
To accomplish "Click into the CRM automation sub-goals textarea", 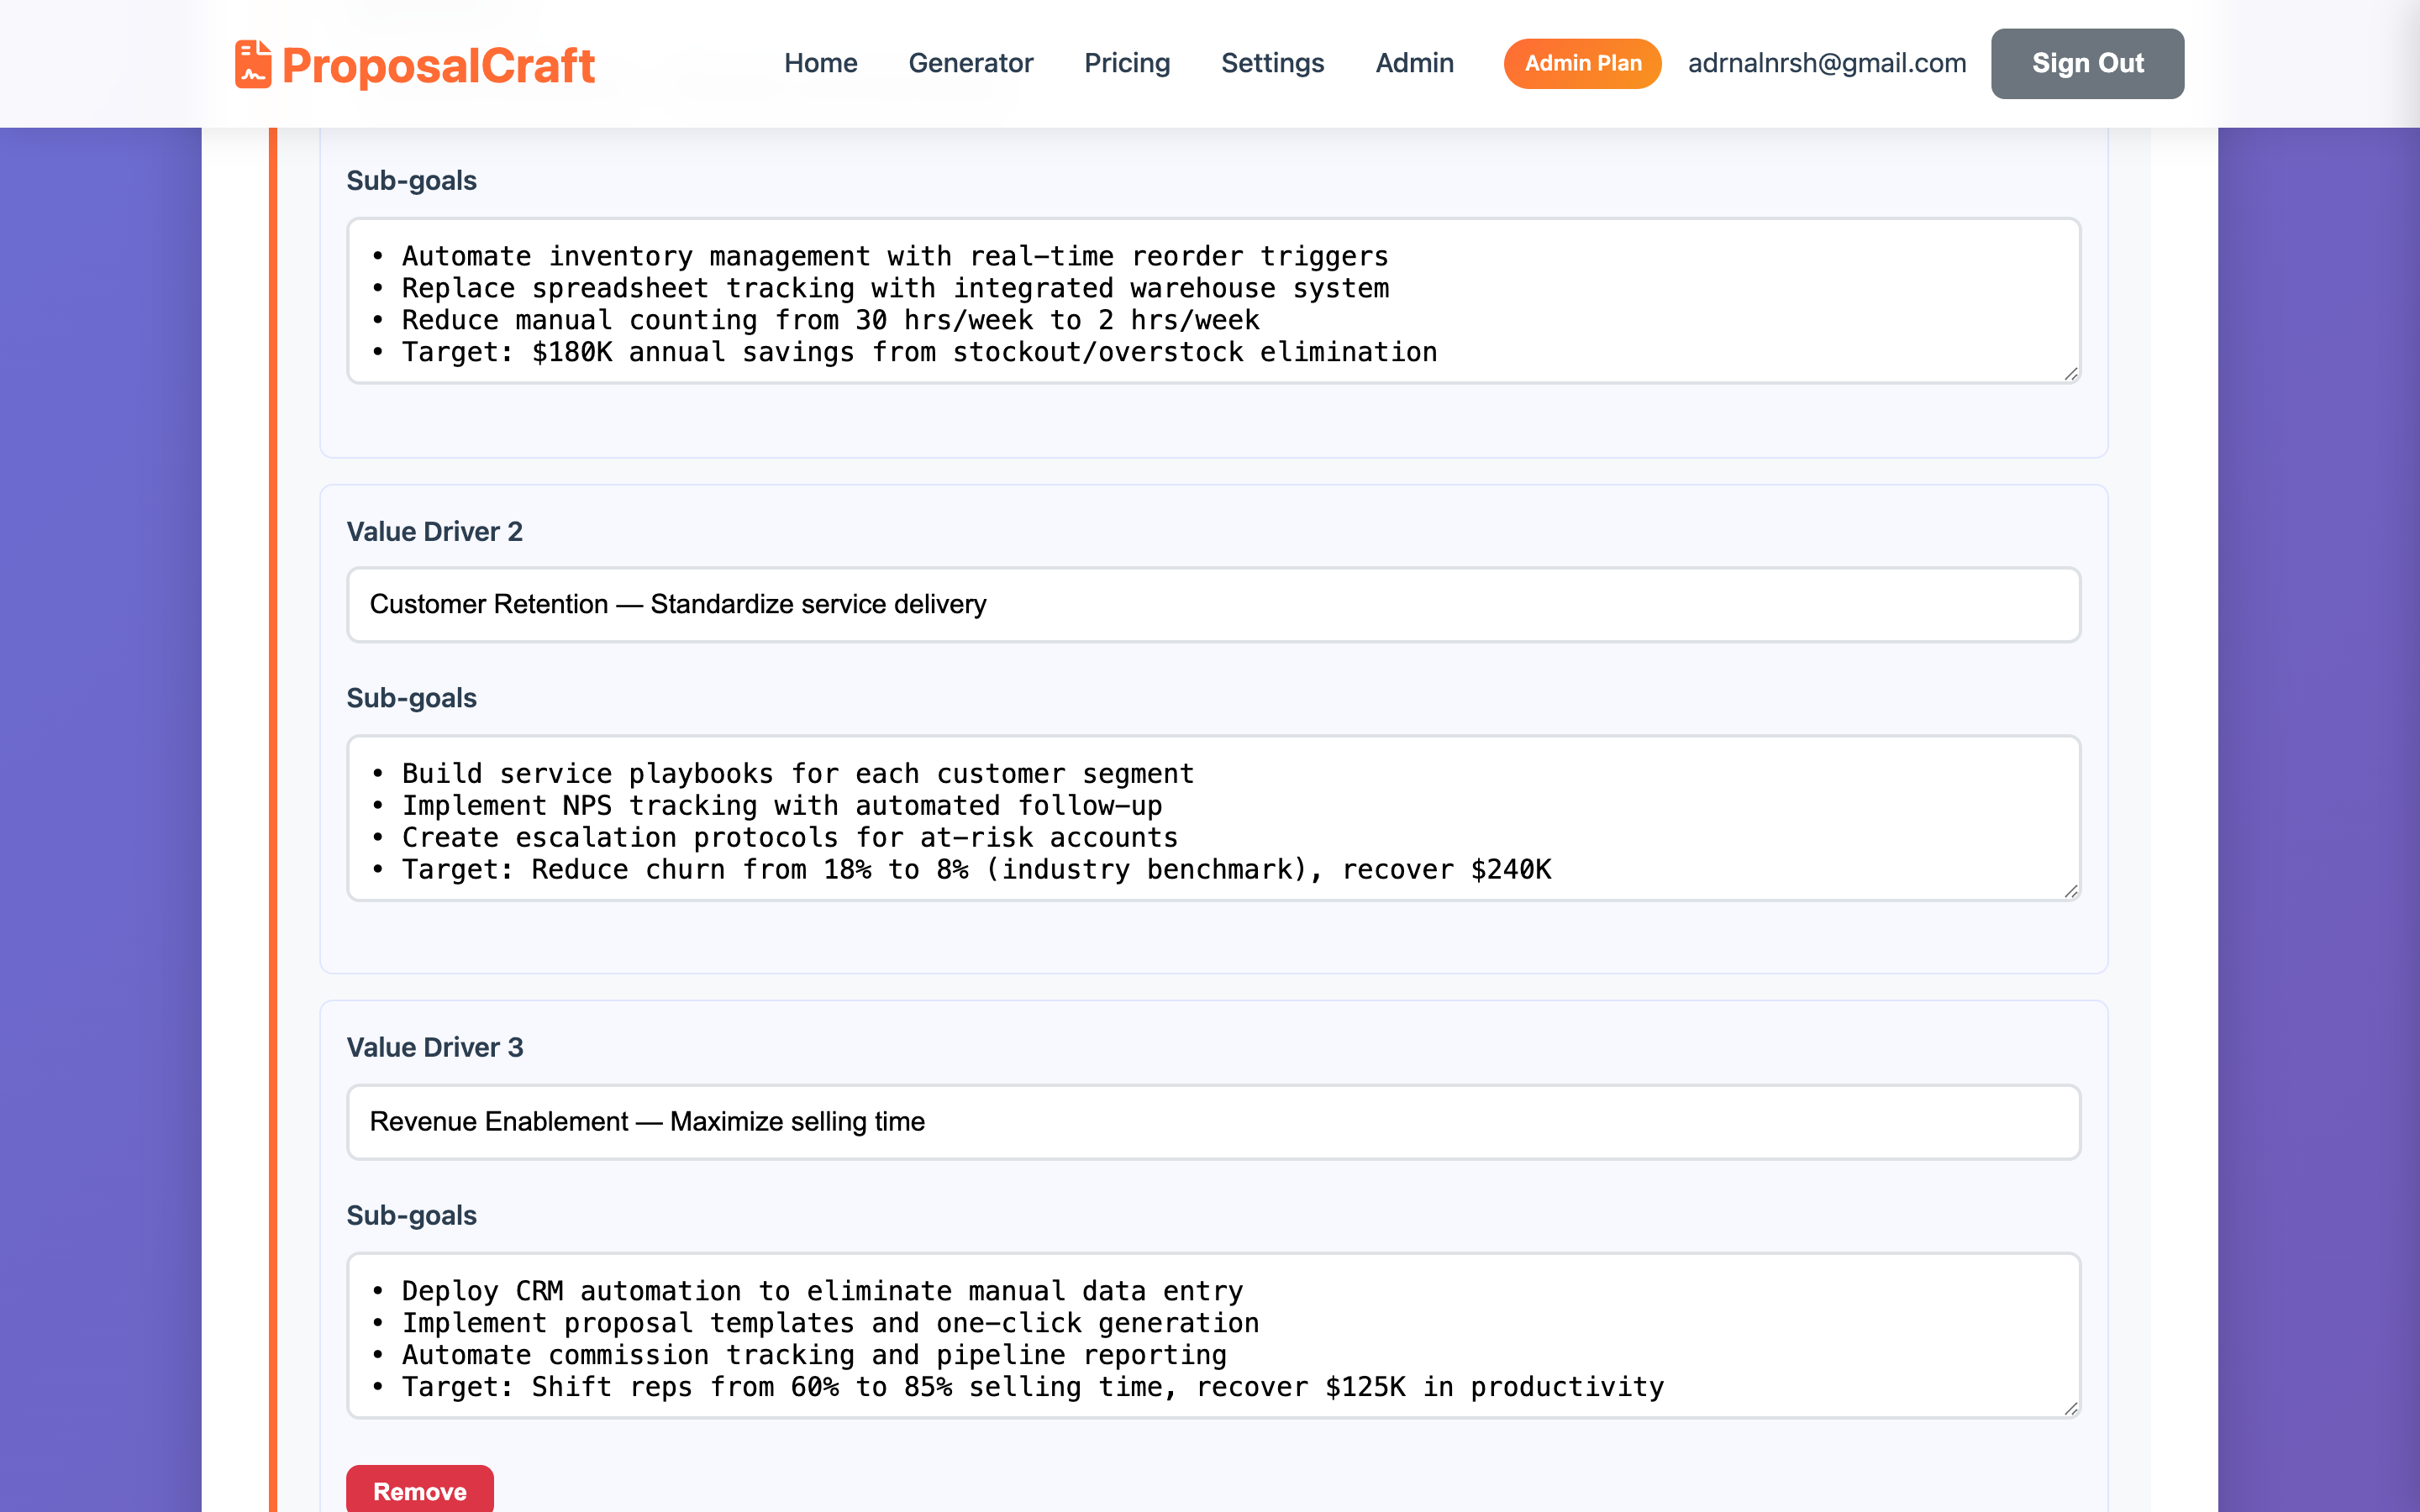I will (x=1213, y=1335).
